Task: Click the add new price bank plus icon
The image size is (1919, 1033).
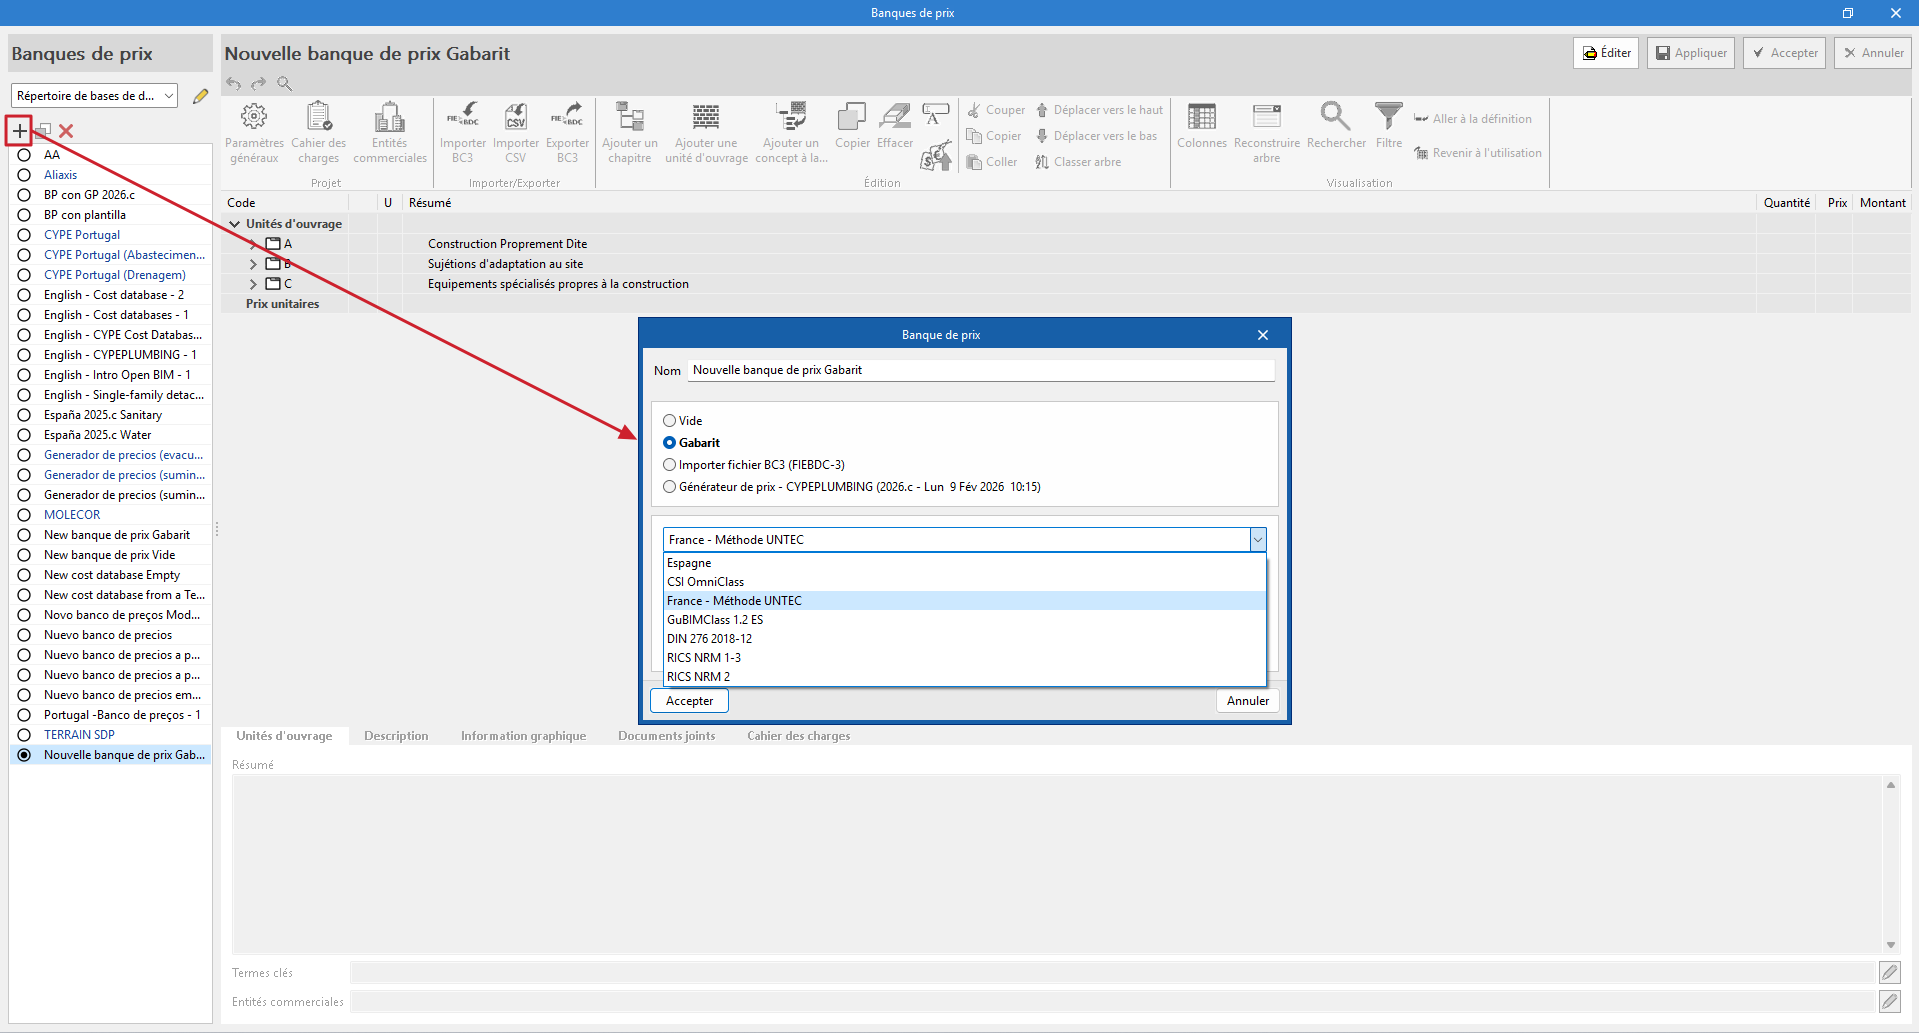Action: (20, 130)
